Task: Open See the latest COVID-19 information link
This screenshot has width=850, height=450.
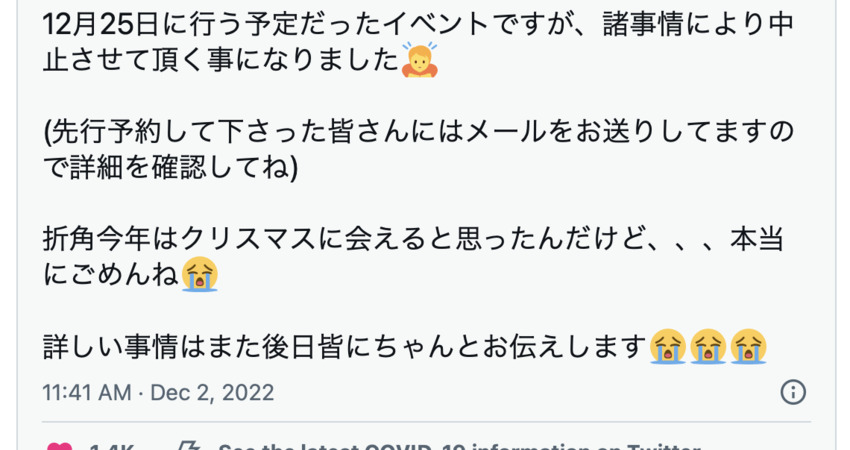Action: click(459, 446)
